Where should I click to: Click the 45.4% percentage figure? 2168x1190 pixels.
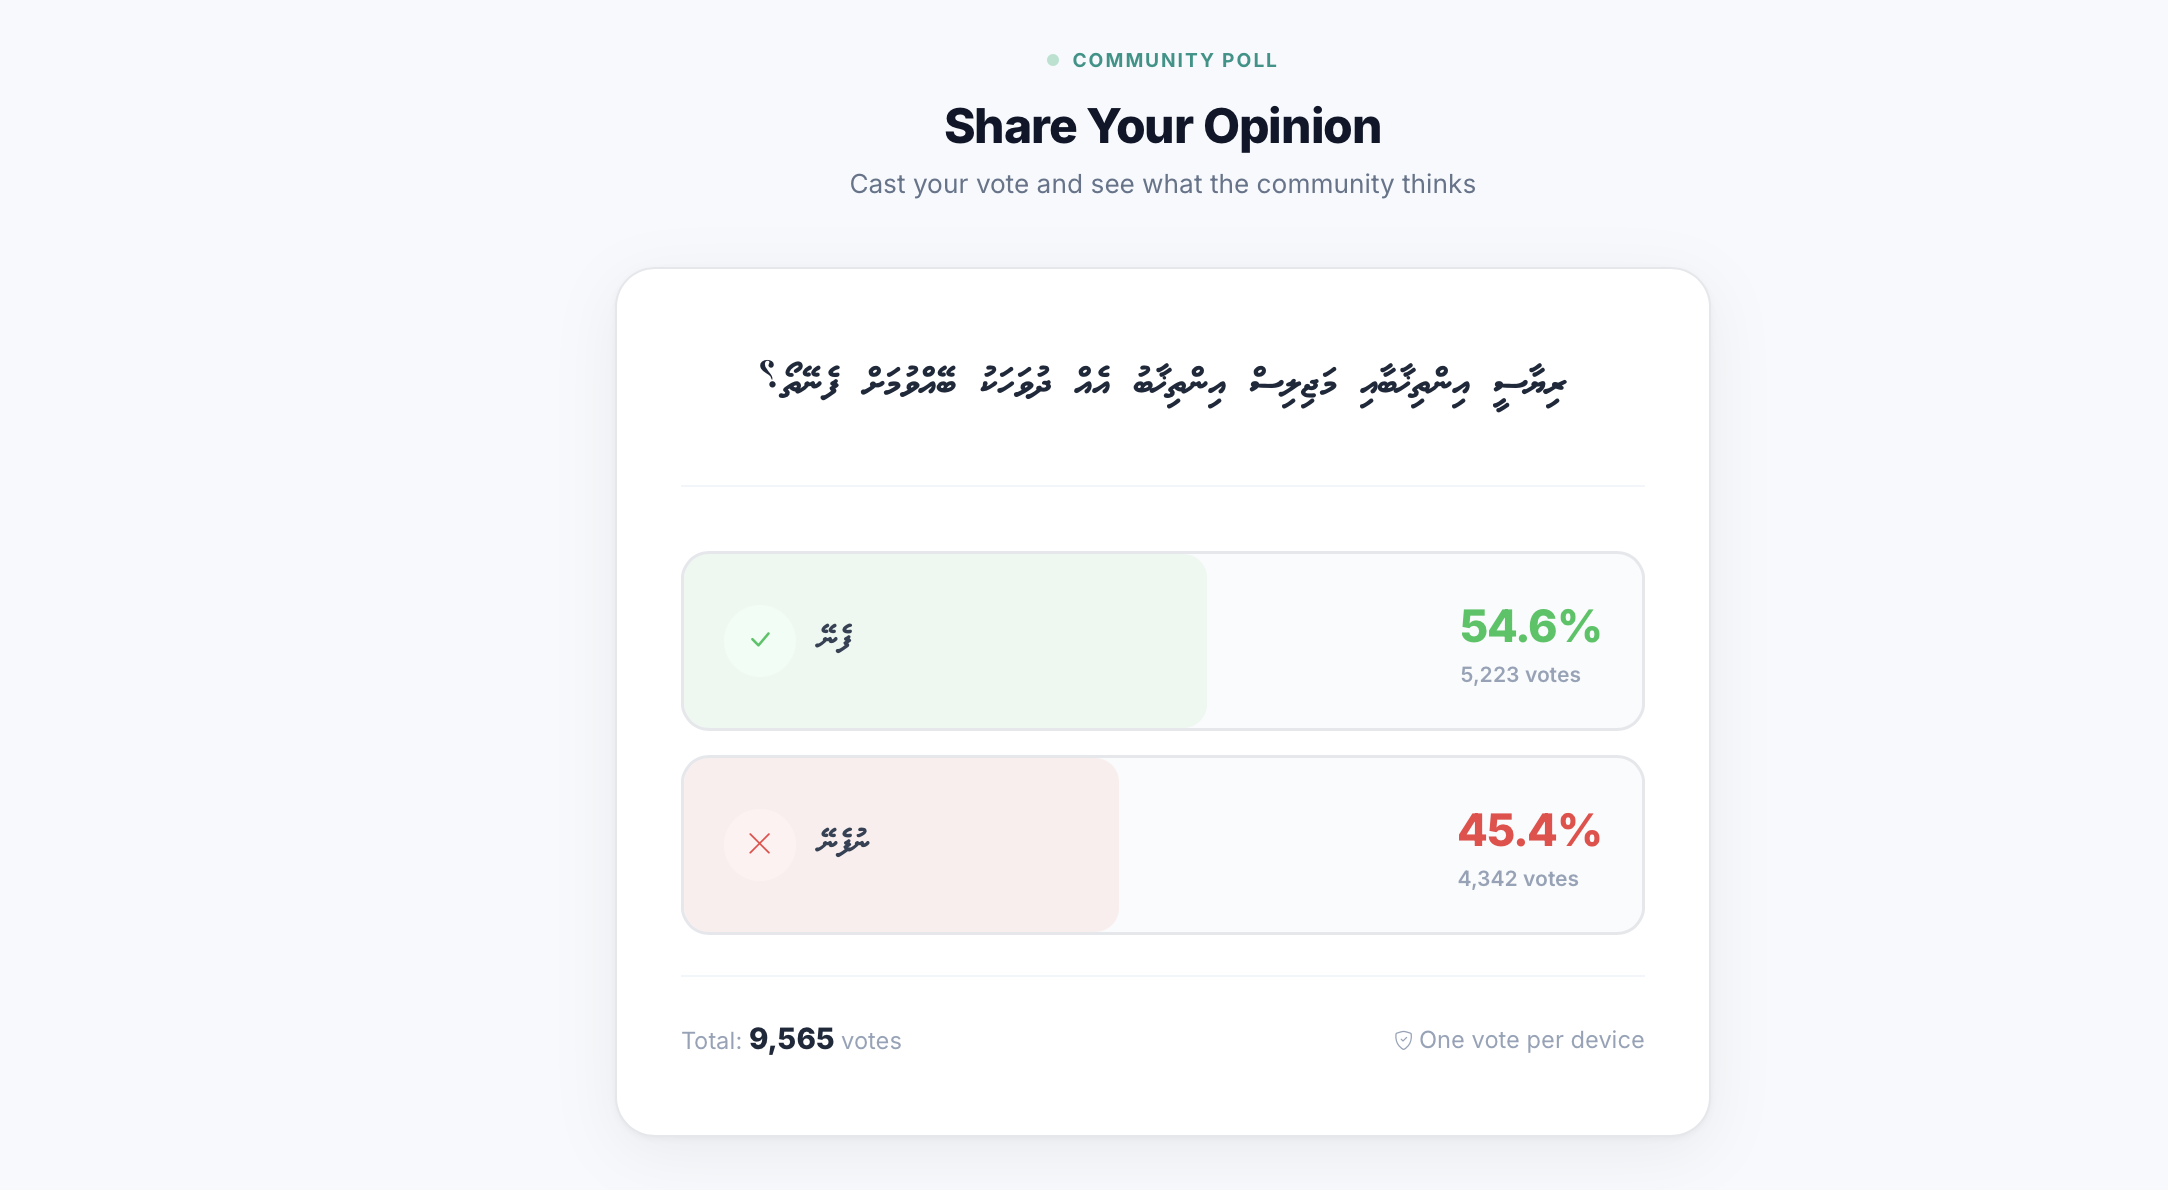pyautogui.click(x=1529, y=831)
